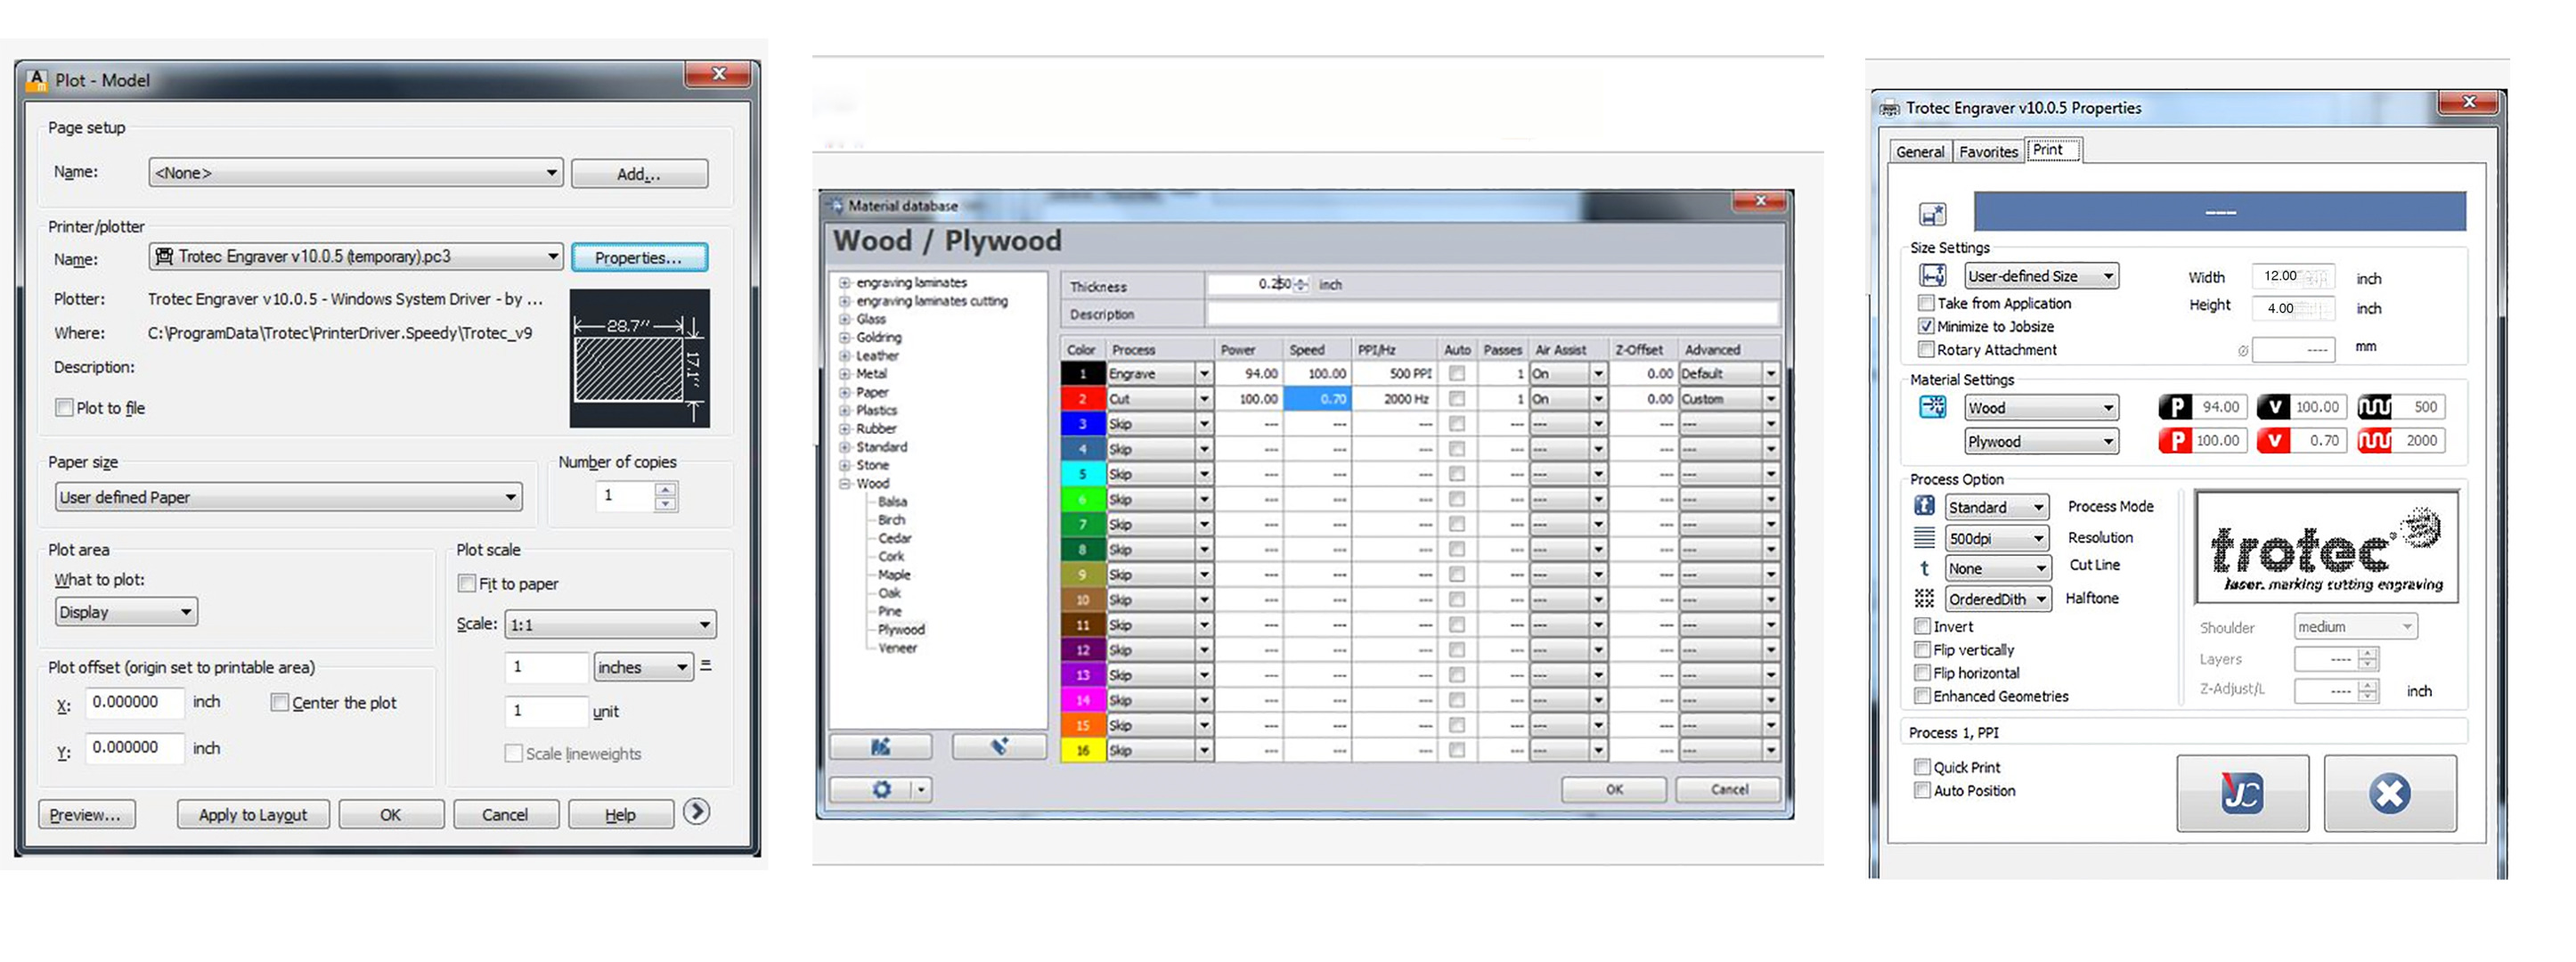Image resolution: width=2576 pixels, height=962 pixels.
Task: Click the blue cancel X icon button
Action: tap(2389, 793)
